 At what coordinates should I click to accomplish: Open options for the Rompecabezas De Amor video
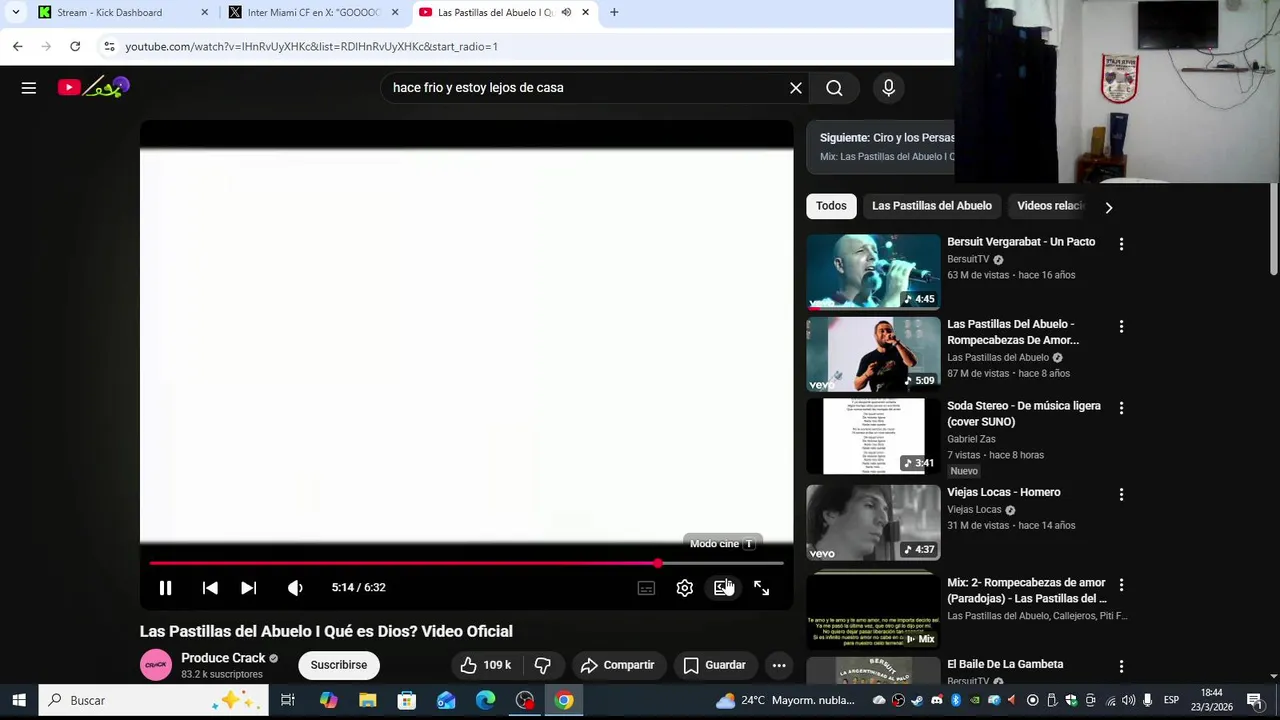click(x=1121, y=326)
